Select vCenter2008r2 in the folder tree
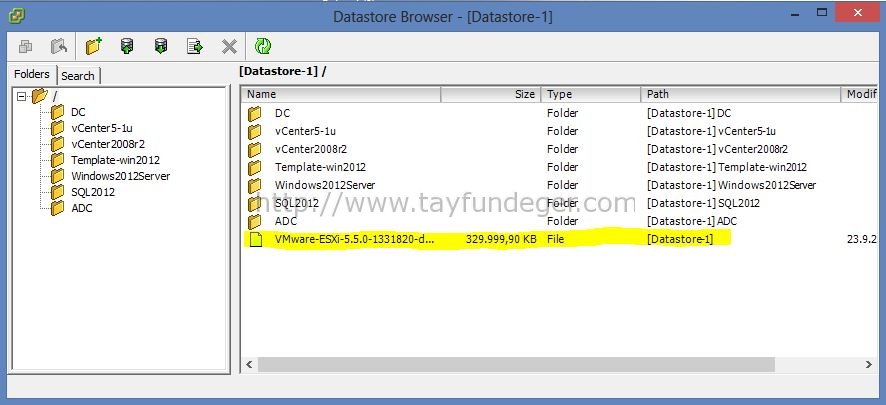The image size is (886, 405). (108, 144)
